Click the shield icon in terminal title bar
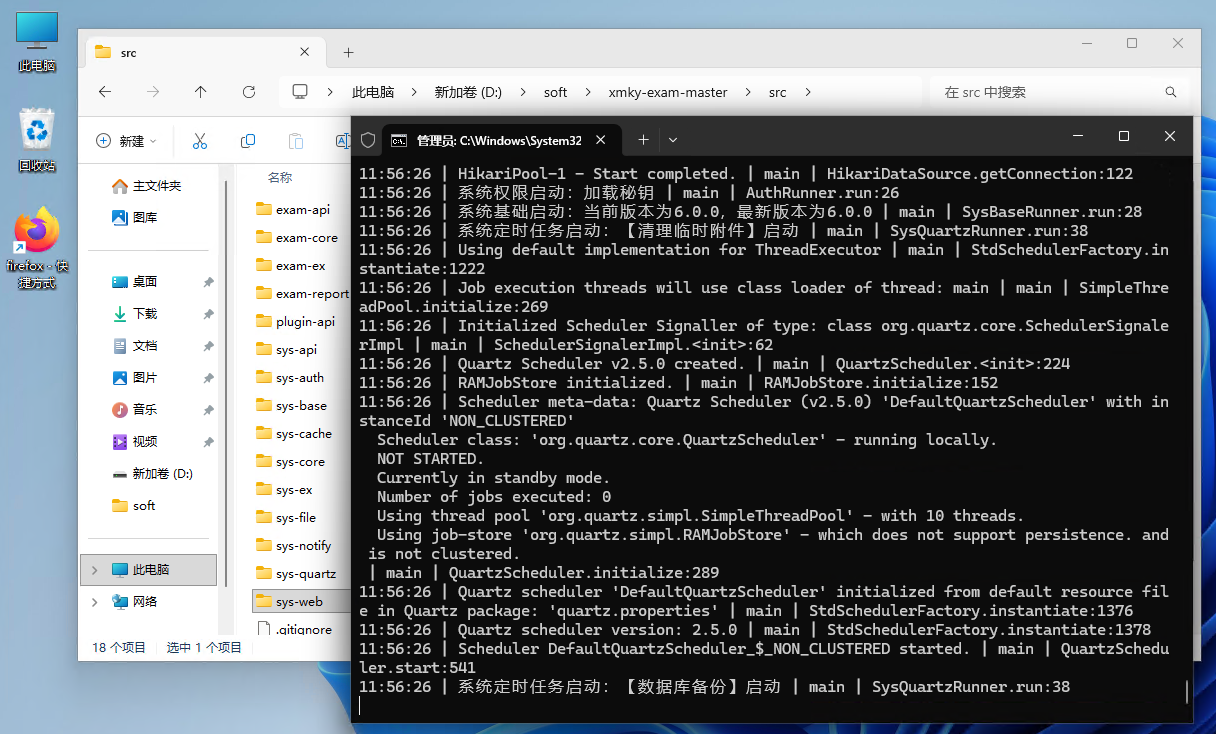 click(x=368, y=140)
